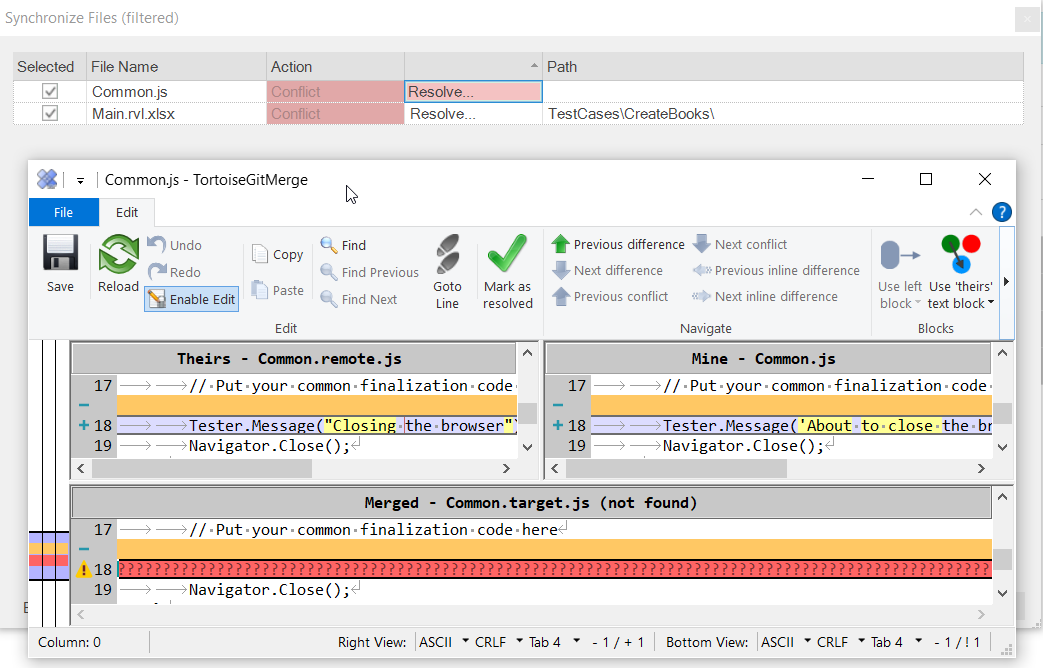Switch to the Edit ribbon tab

point(127,212)
